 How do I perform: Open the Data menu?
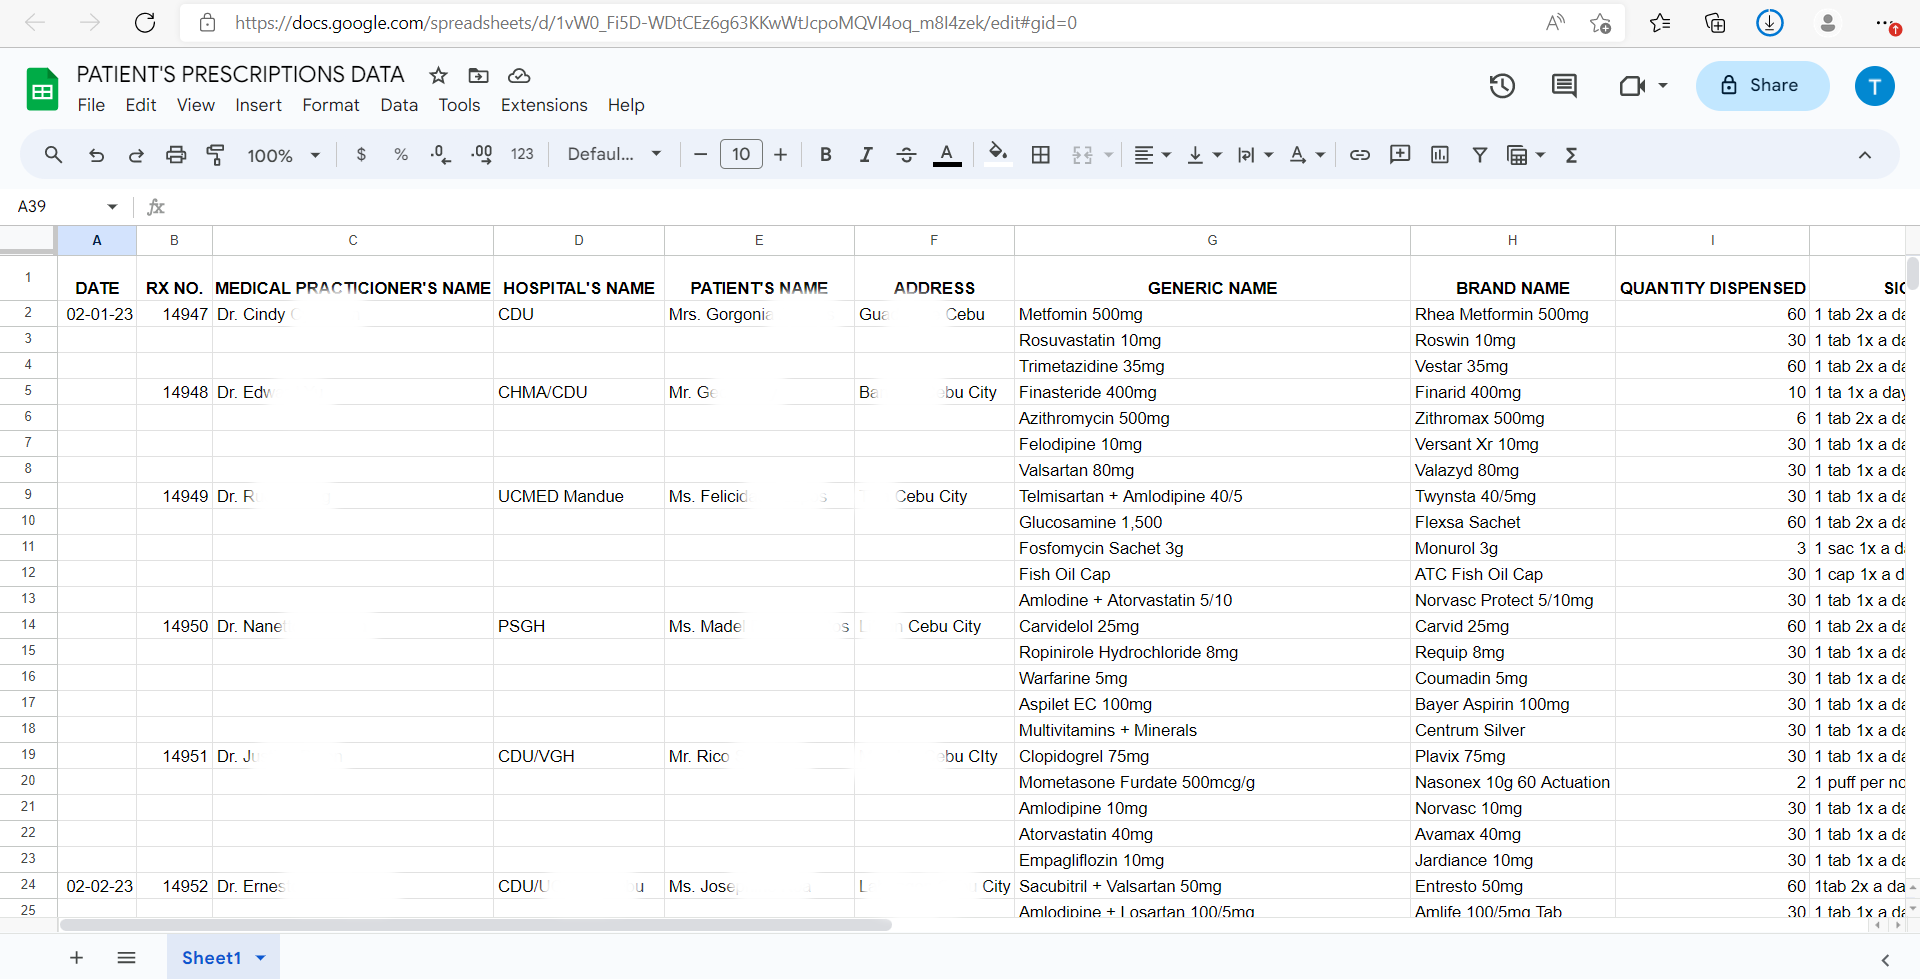(399, 105)
